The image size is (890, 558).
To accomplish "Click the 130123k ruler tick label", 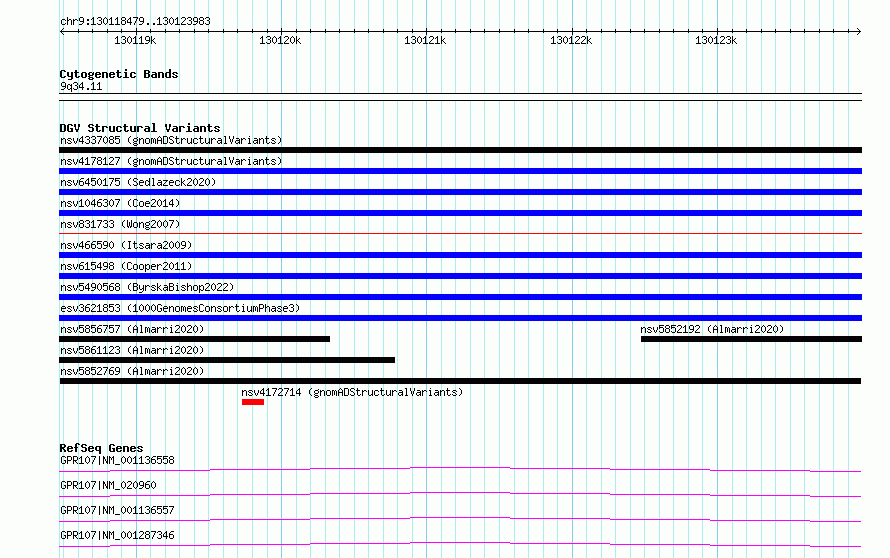I will click(x=716, y=40).
